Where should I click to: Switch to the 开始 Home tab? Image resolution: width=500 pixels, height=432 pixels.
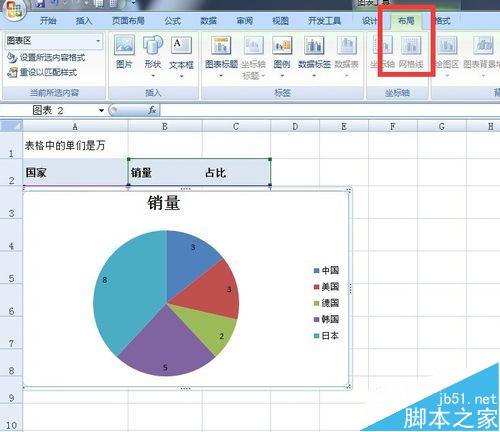tap(48, 21)
